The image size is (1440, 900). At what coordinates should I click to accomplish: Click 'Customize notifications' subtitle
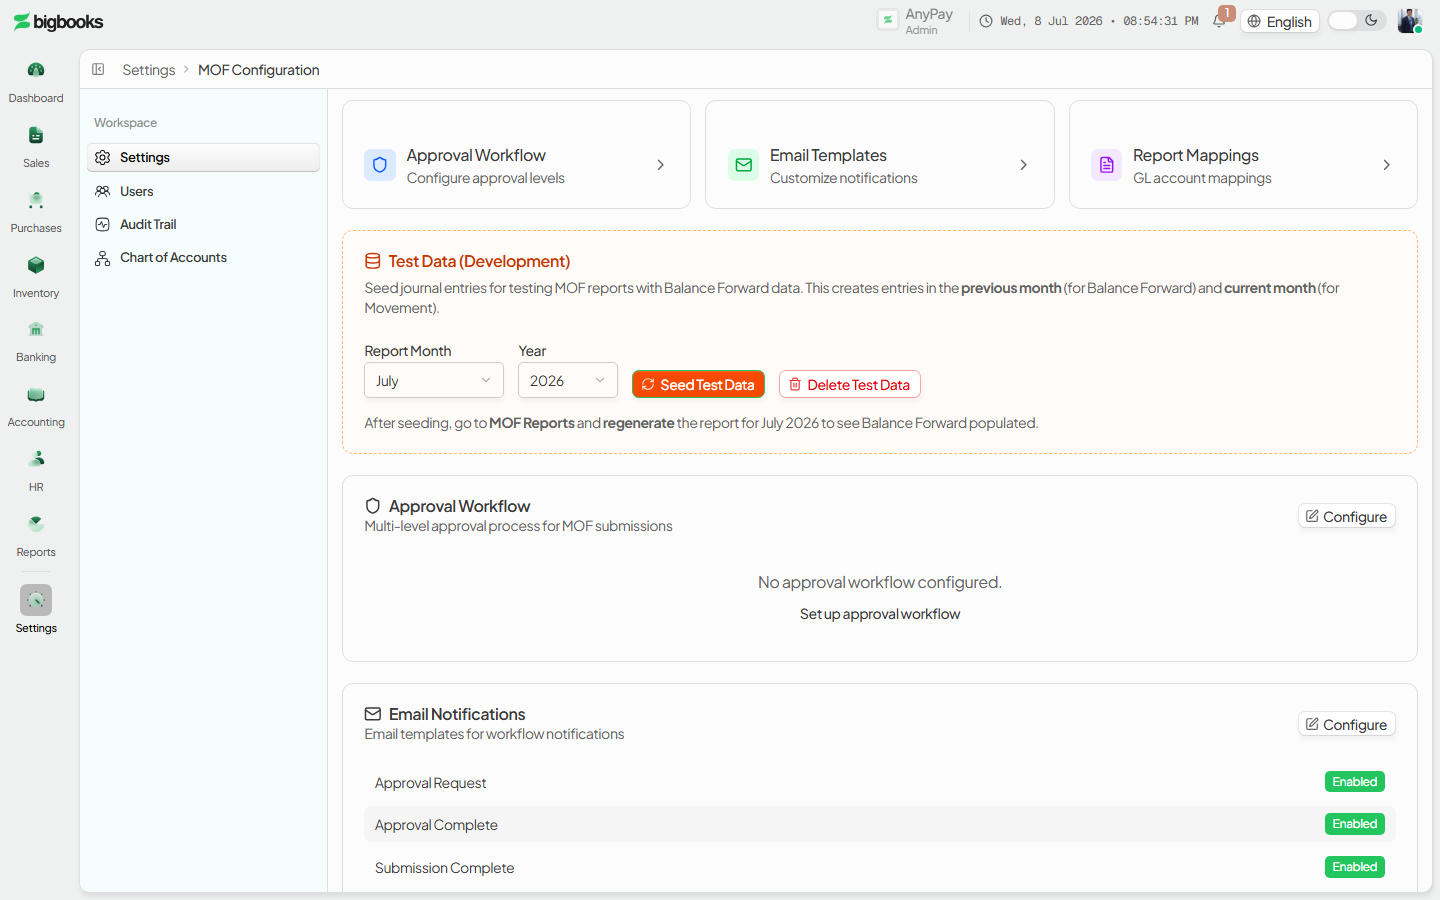[843, 178]
